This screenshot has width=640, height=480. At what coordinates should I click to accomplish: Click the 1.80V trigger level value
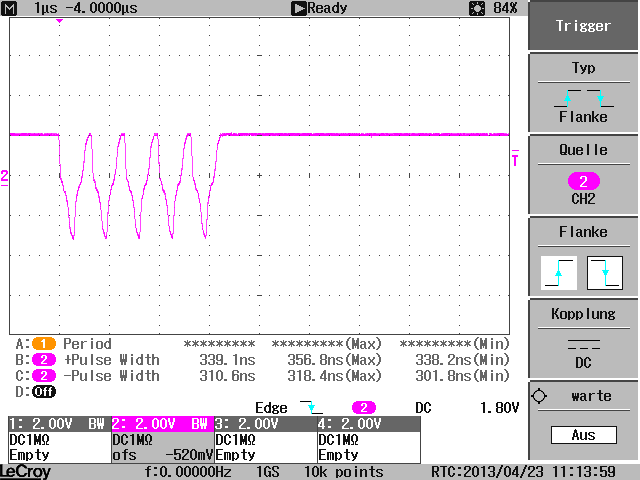click(x=499, y=407)
